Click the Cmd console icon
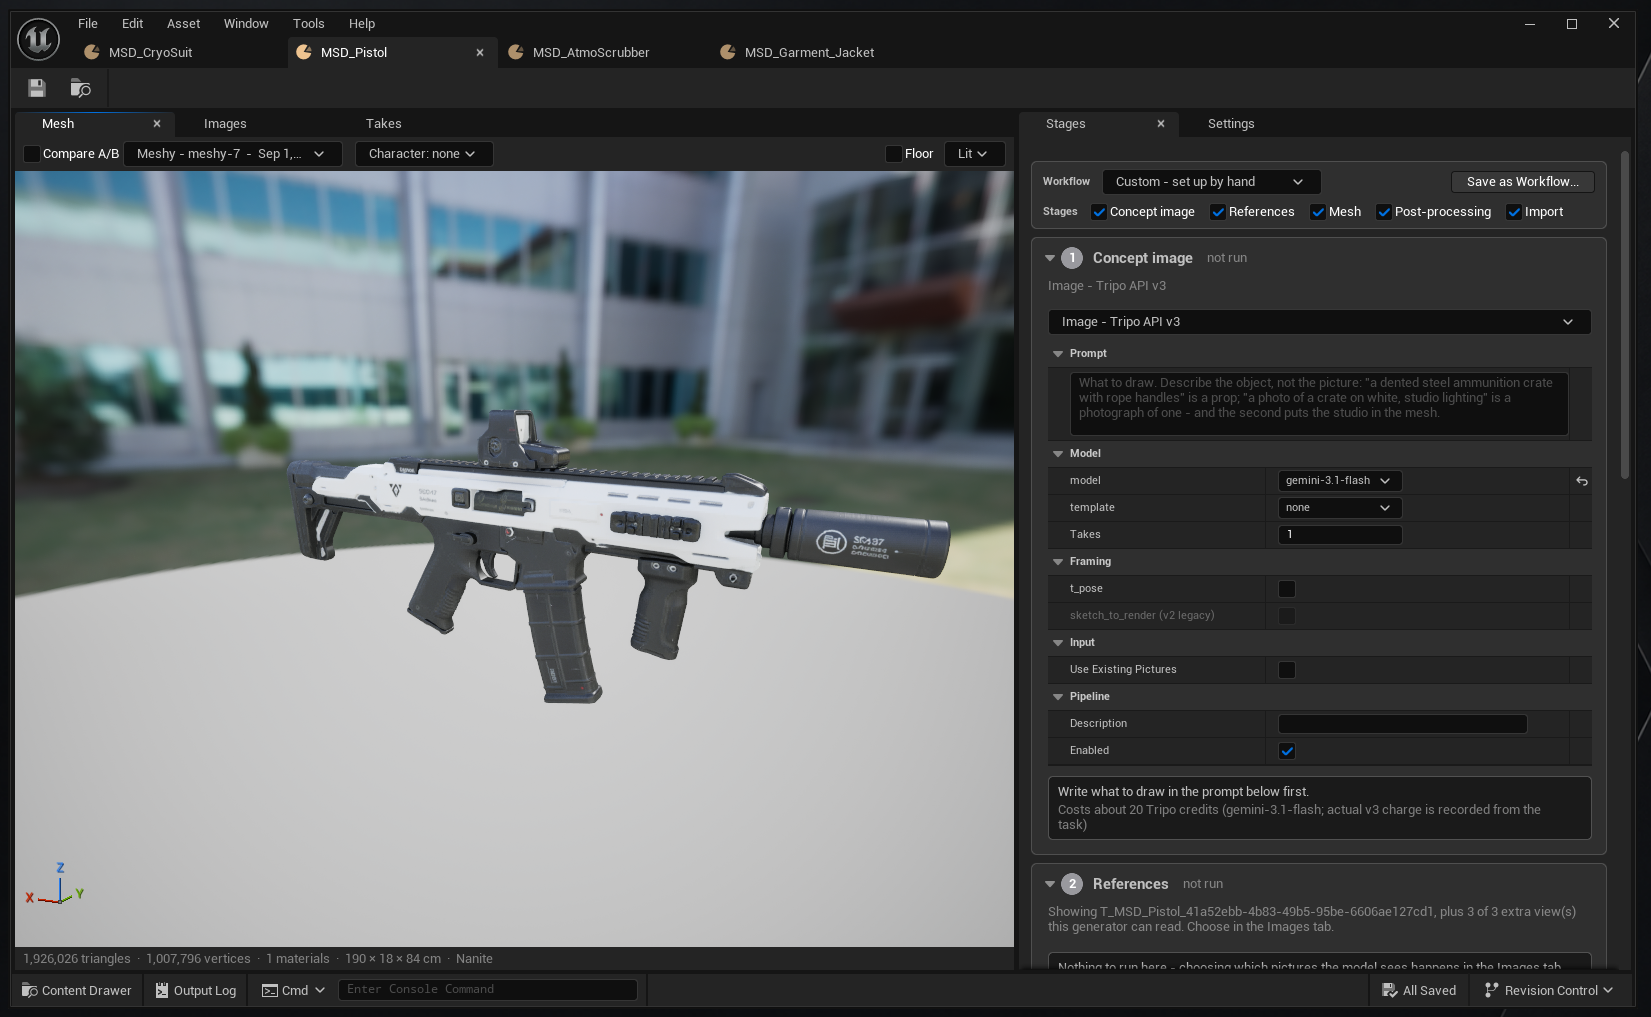Viewport: 1651px width, 1017px height. click(x=270, y=990)
